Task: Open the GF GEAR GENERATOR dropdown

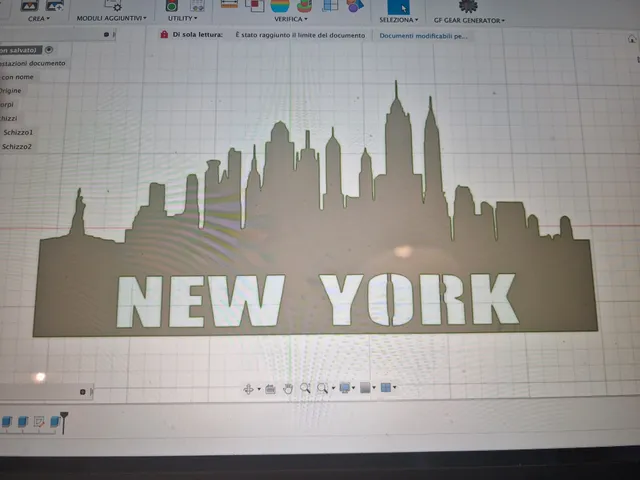Action: pyautogui.click(x=469, y=20)
